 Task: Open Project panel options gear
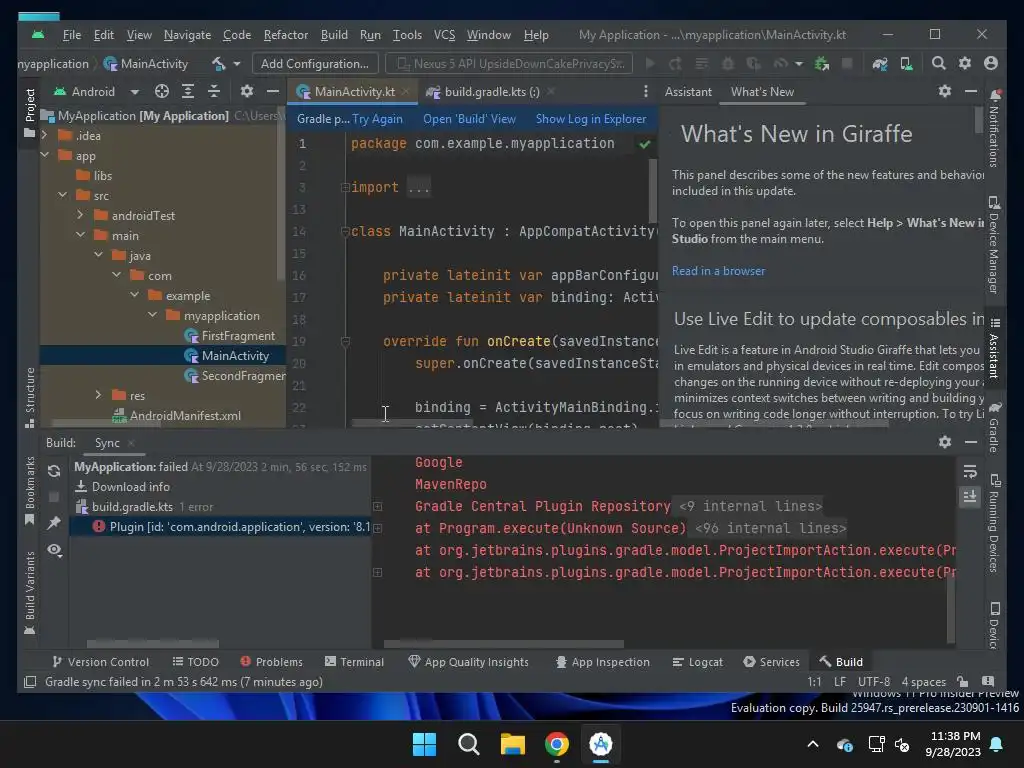[x=246, y=91]
